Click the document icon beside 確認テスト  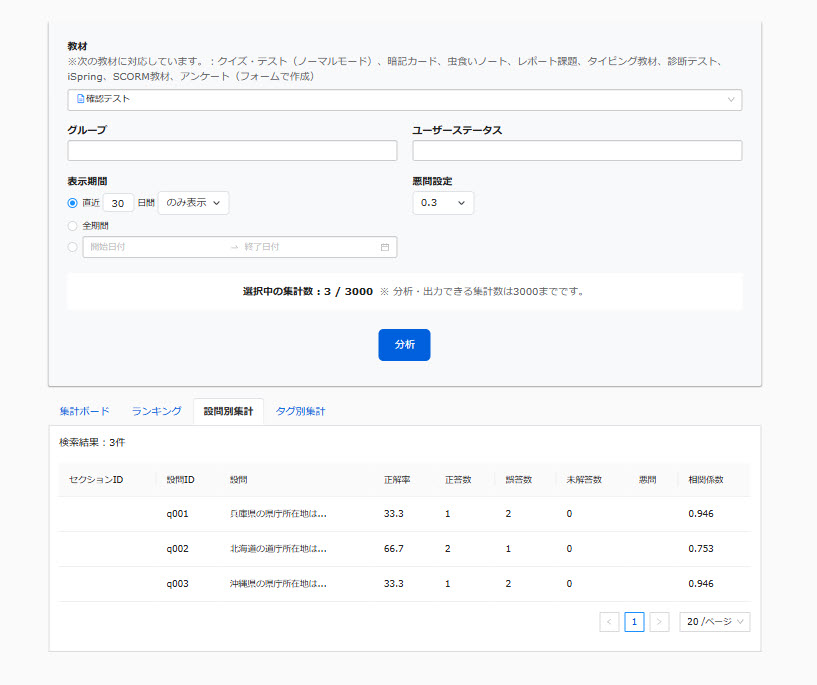click(x=80, y=99)
